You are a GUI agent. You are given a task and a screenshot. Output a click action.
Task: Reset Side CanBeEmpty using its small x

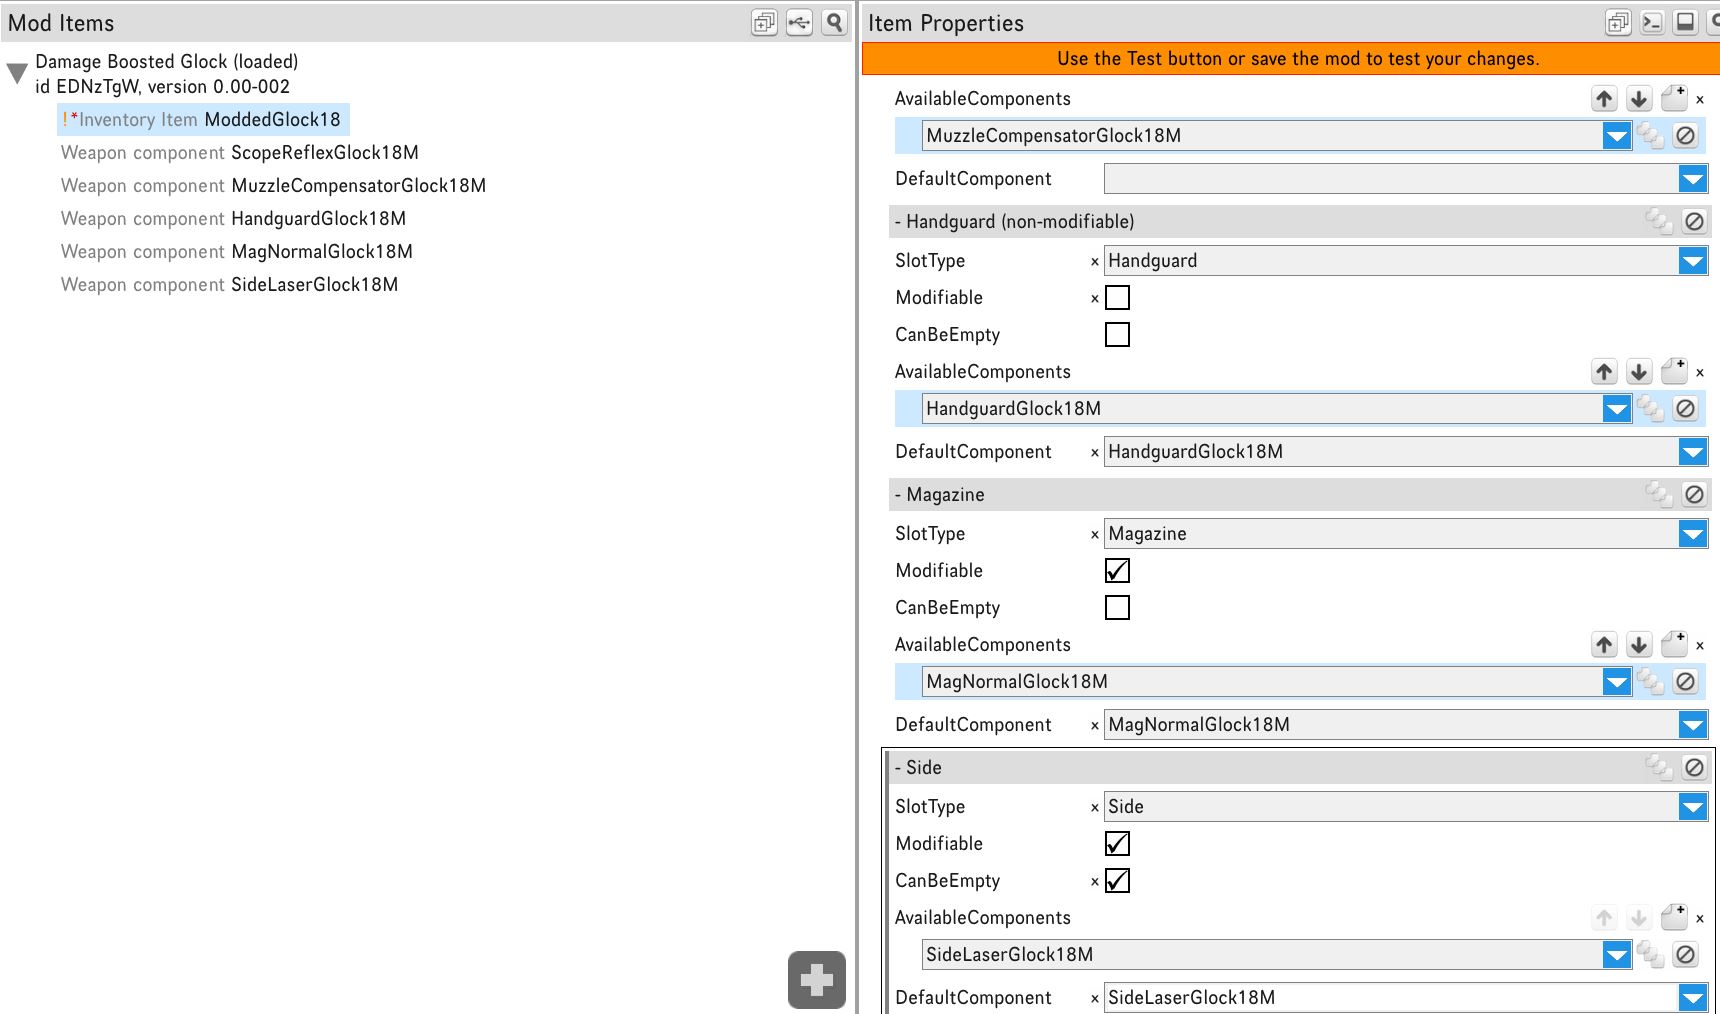(1095, 882)
